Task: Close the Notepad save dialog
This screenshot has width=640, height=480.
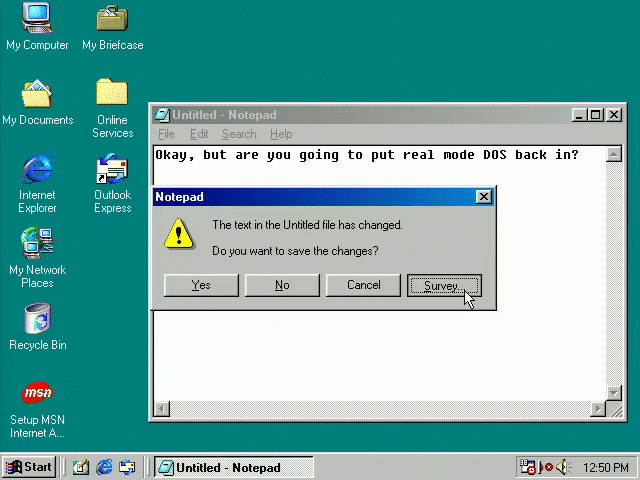Action: pyautogui.click(x=484, y=197)
